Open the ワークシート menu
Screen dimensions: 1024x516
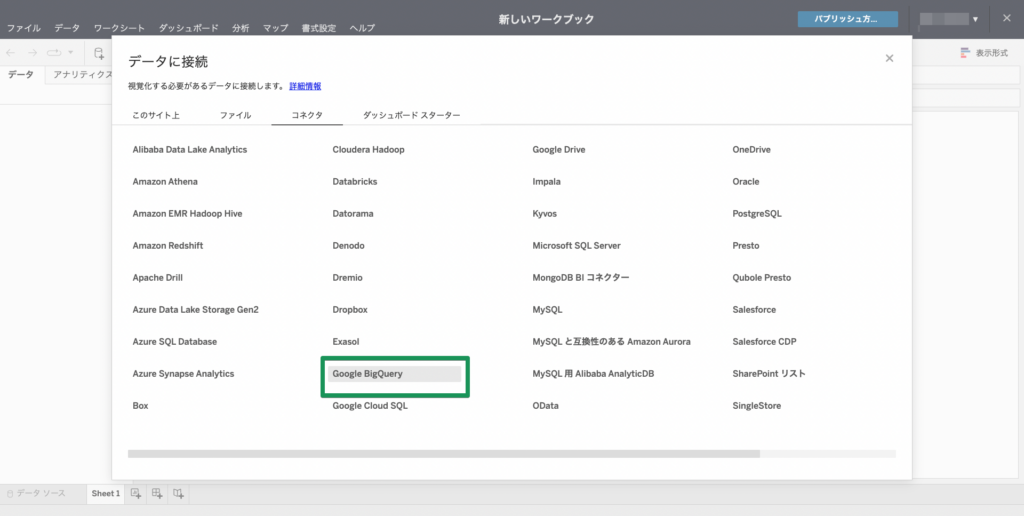tap(119, 28)
